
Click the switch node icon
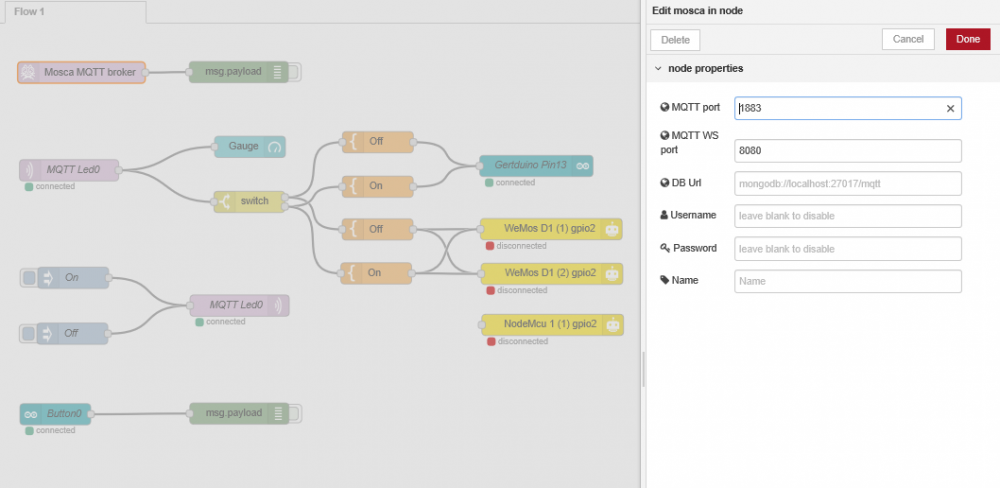pos(225,201)
